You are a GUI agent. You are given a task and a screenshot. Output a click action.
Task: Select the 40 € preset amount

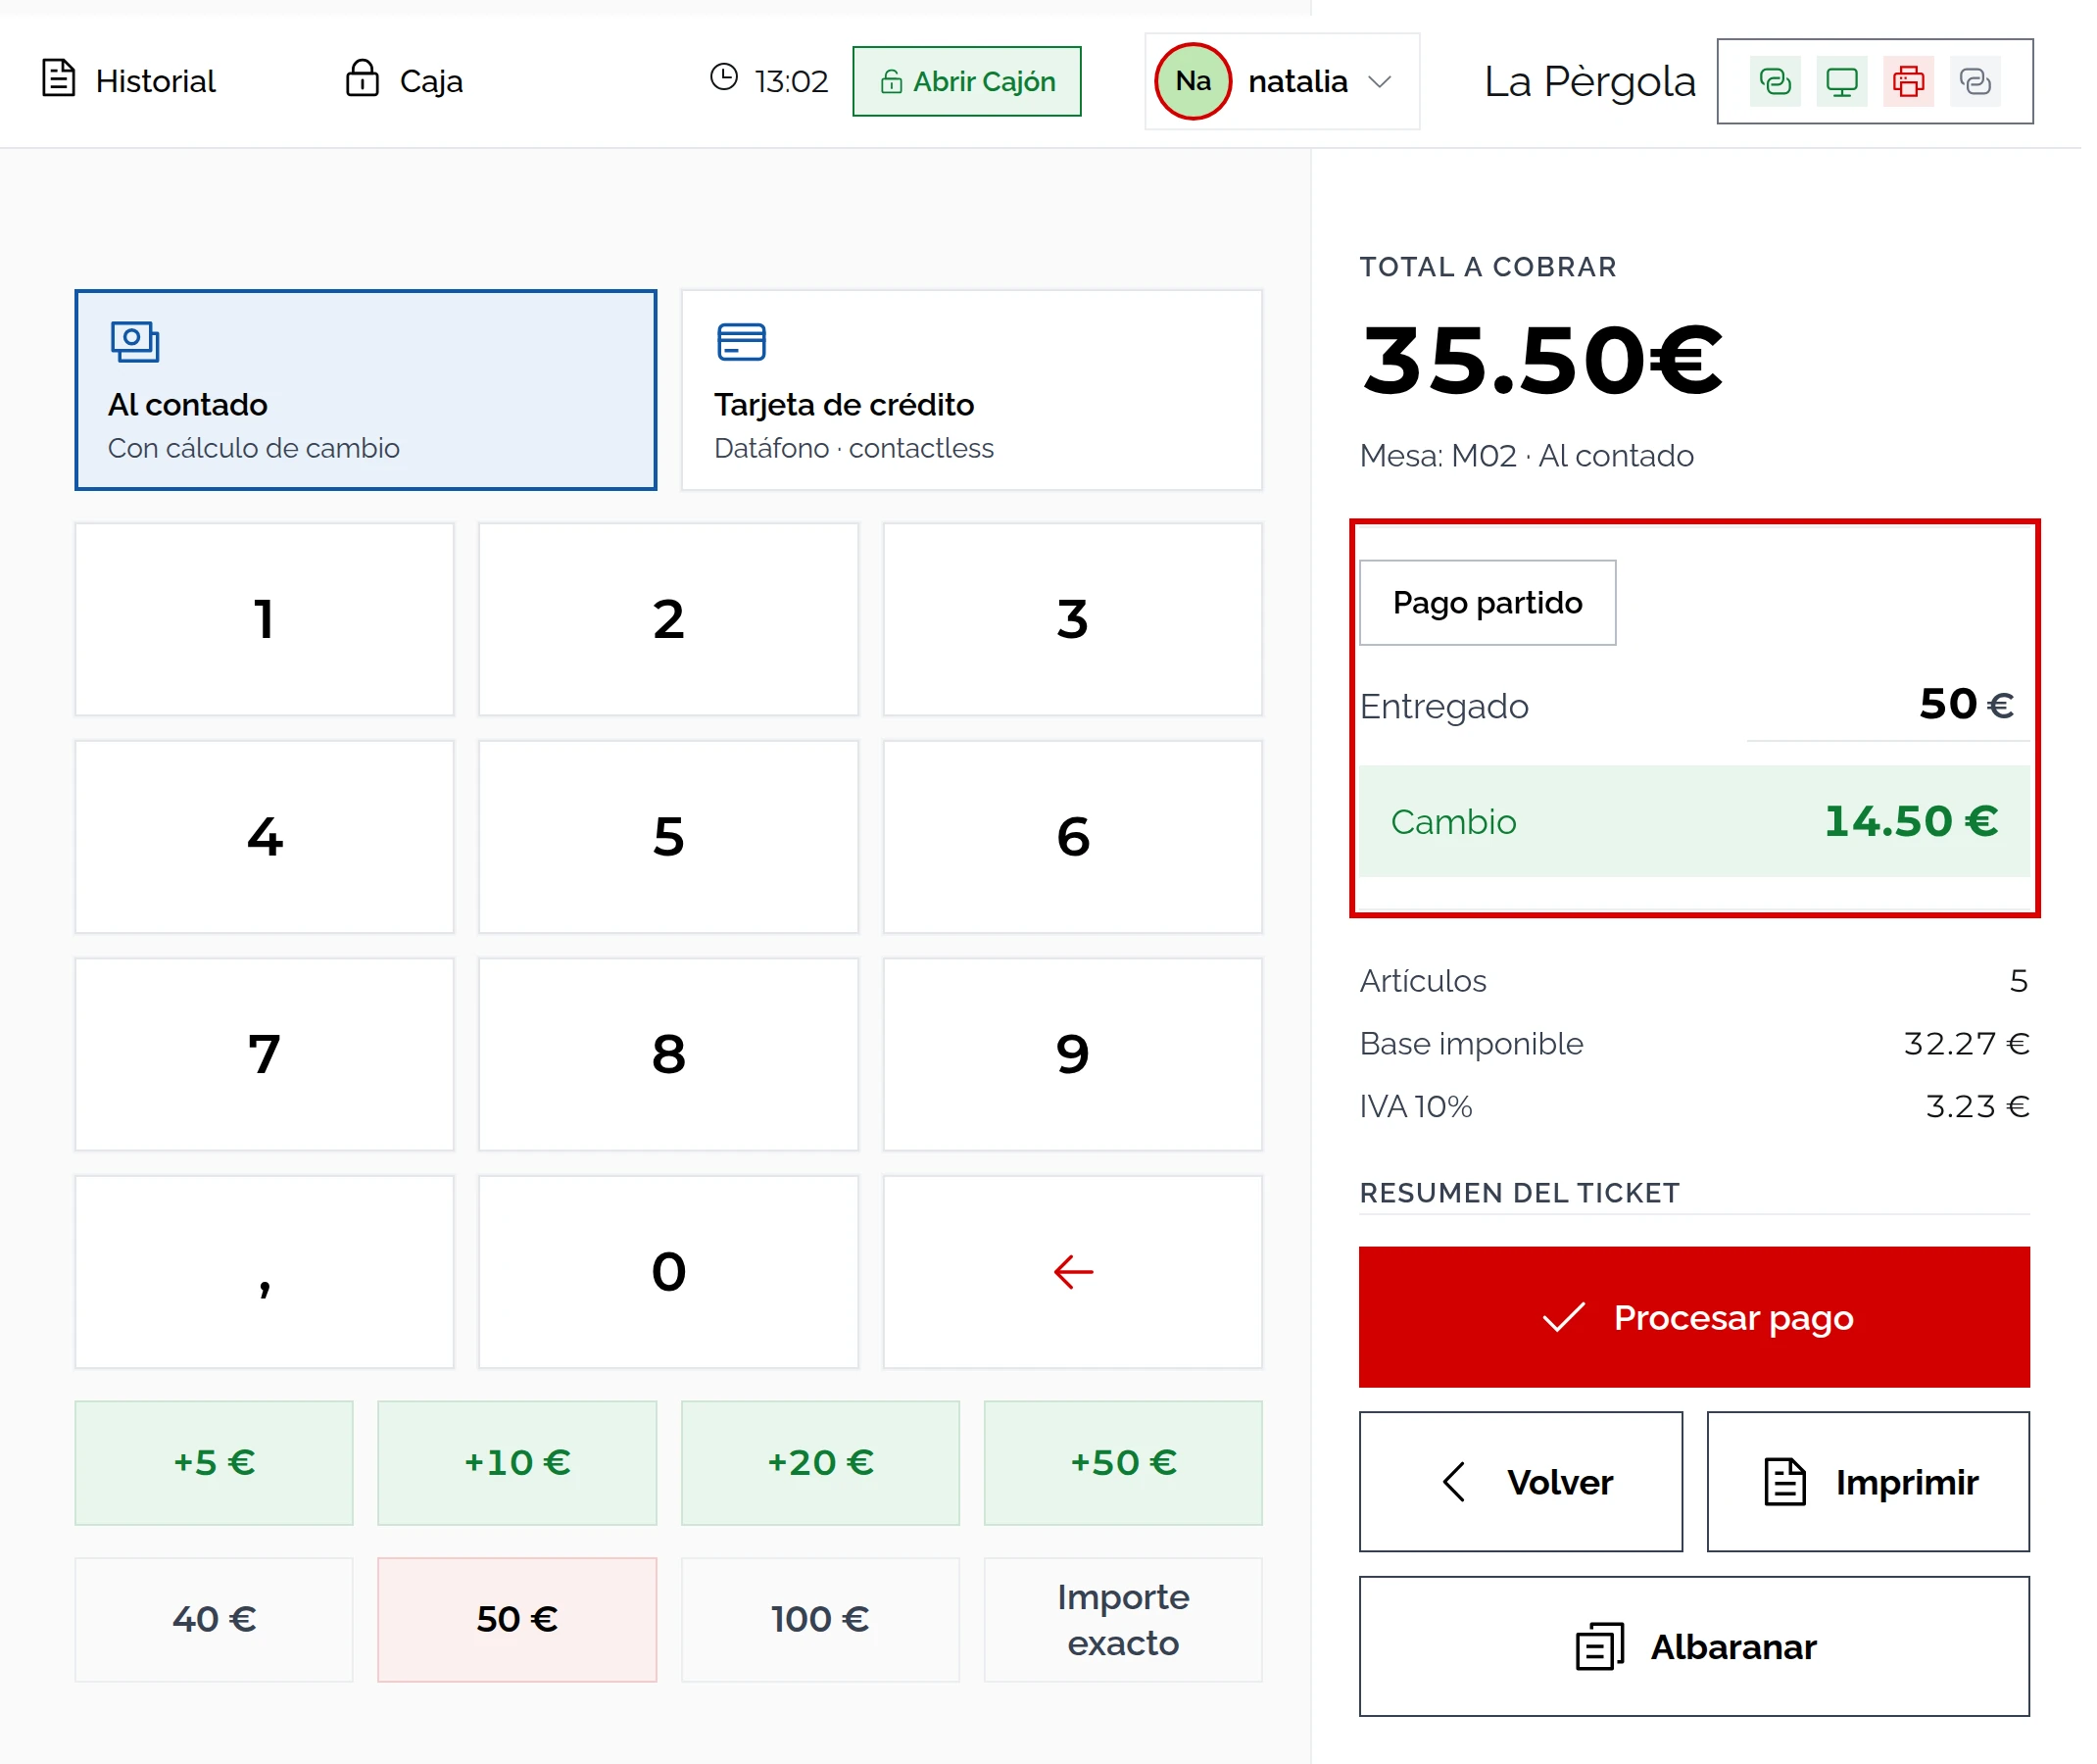(214, 1620)
